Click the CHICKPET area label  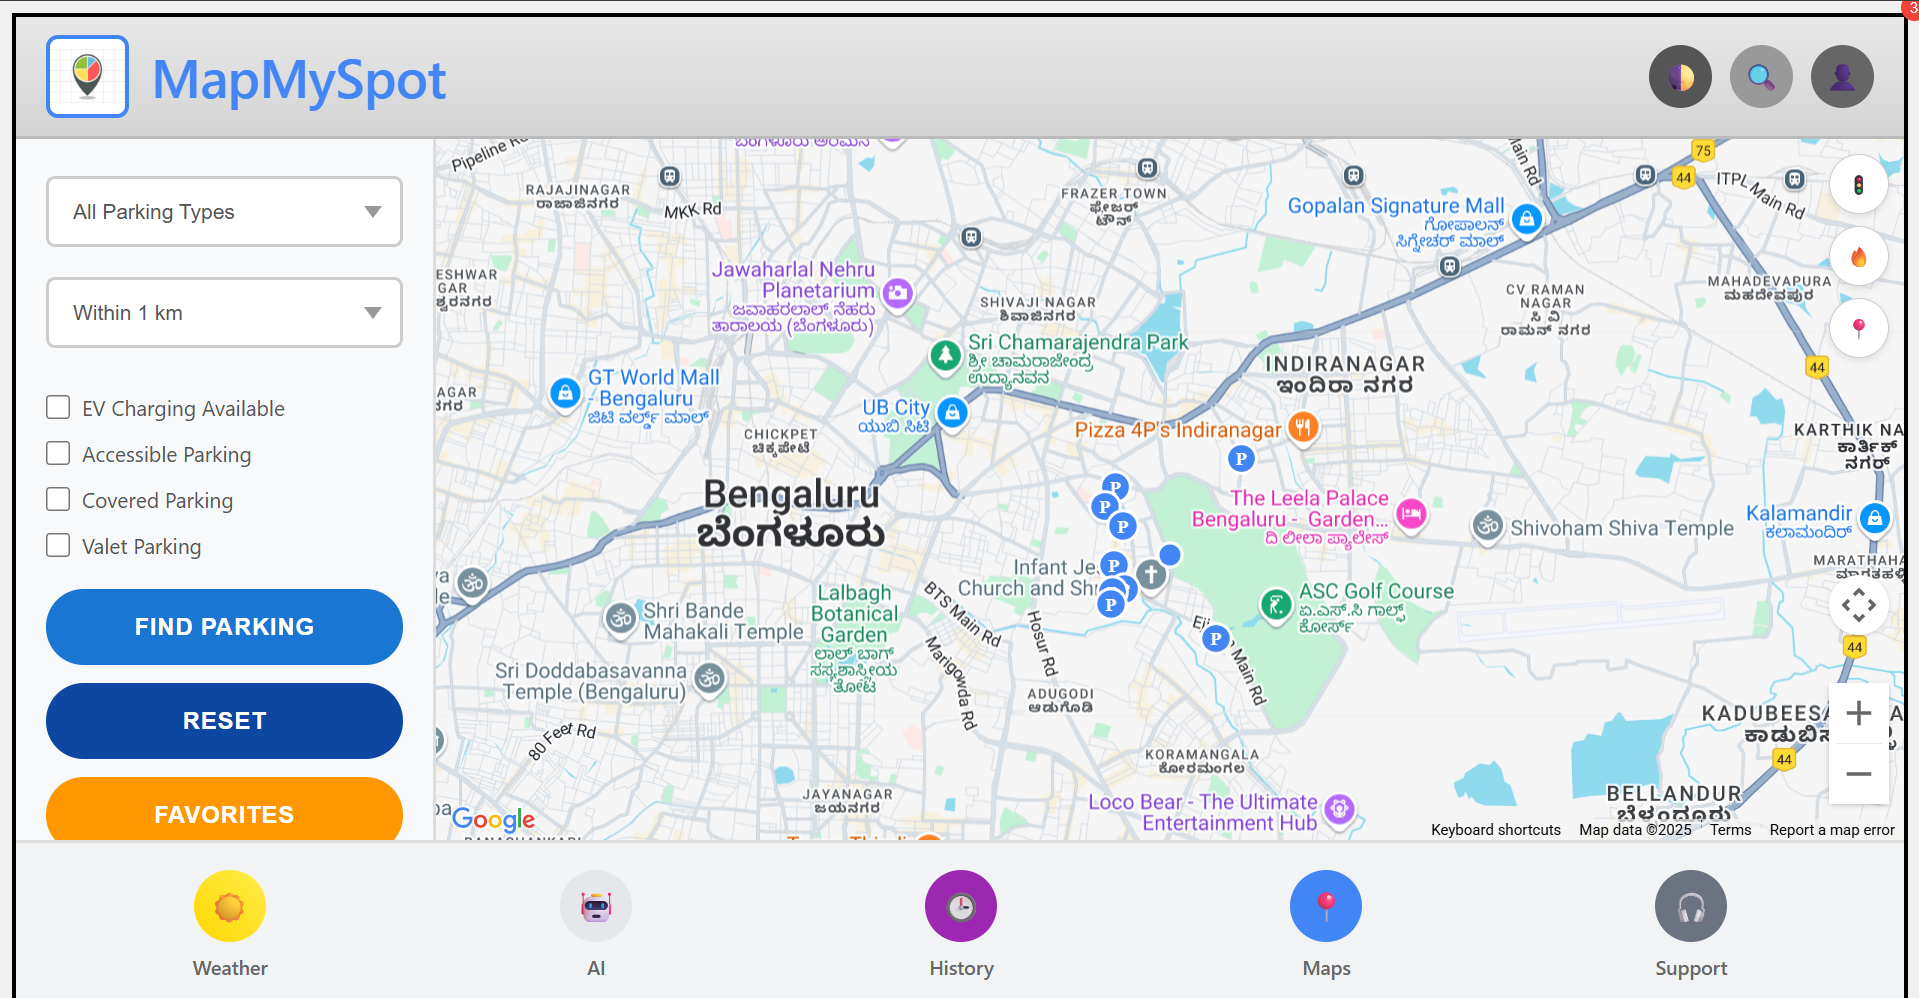(x=780, y=441)
